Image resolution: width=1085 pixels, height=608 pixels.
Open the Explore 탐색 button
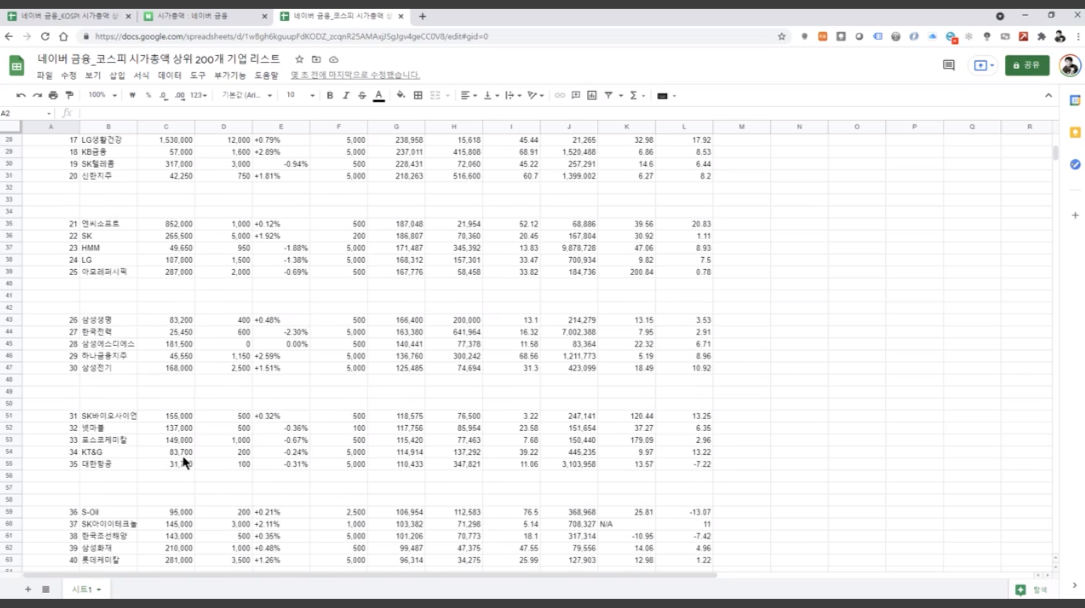(x=1031, y=589)
